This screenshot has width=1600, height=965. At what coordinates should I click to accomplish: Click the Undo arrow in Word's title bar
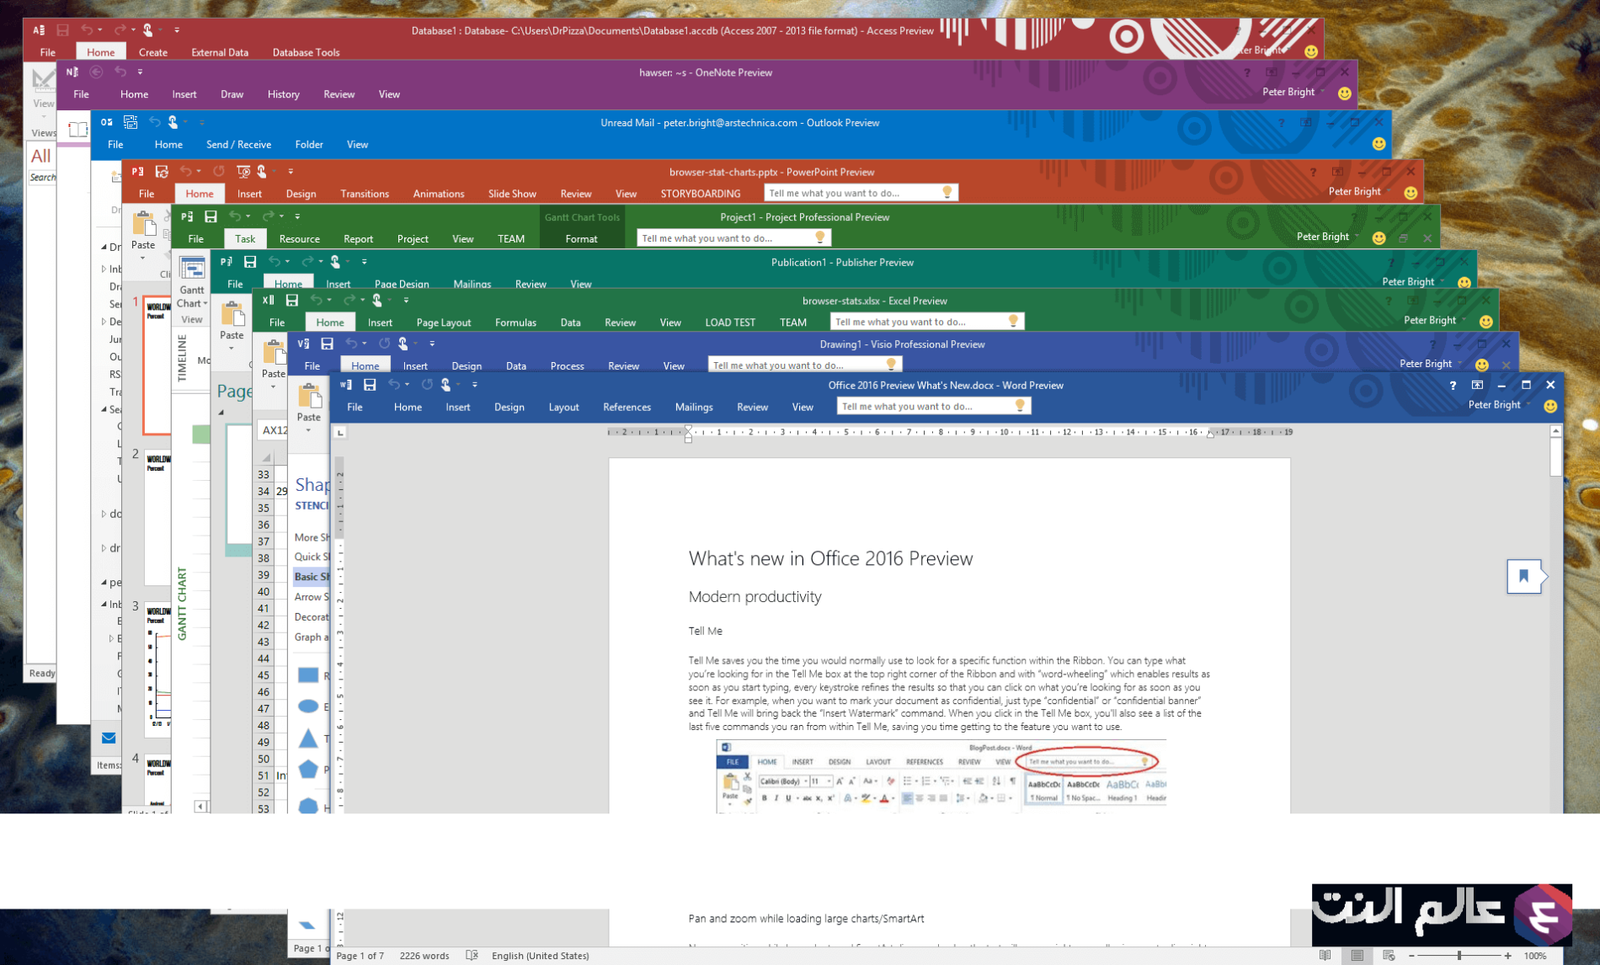(394, 385)
